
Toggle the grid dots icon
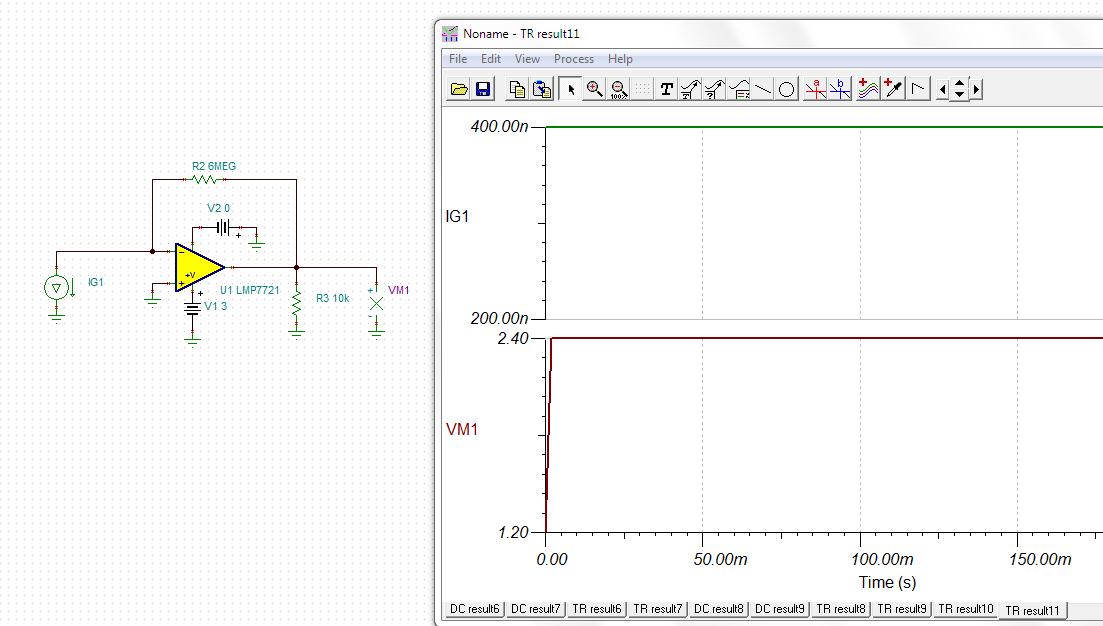pyautogui.click(x=642, y=89)
